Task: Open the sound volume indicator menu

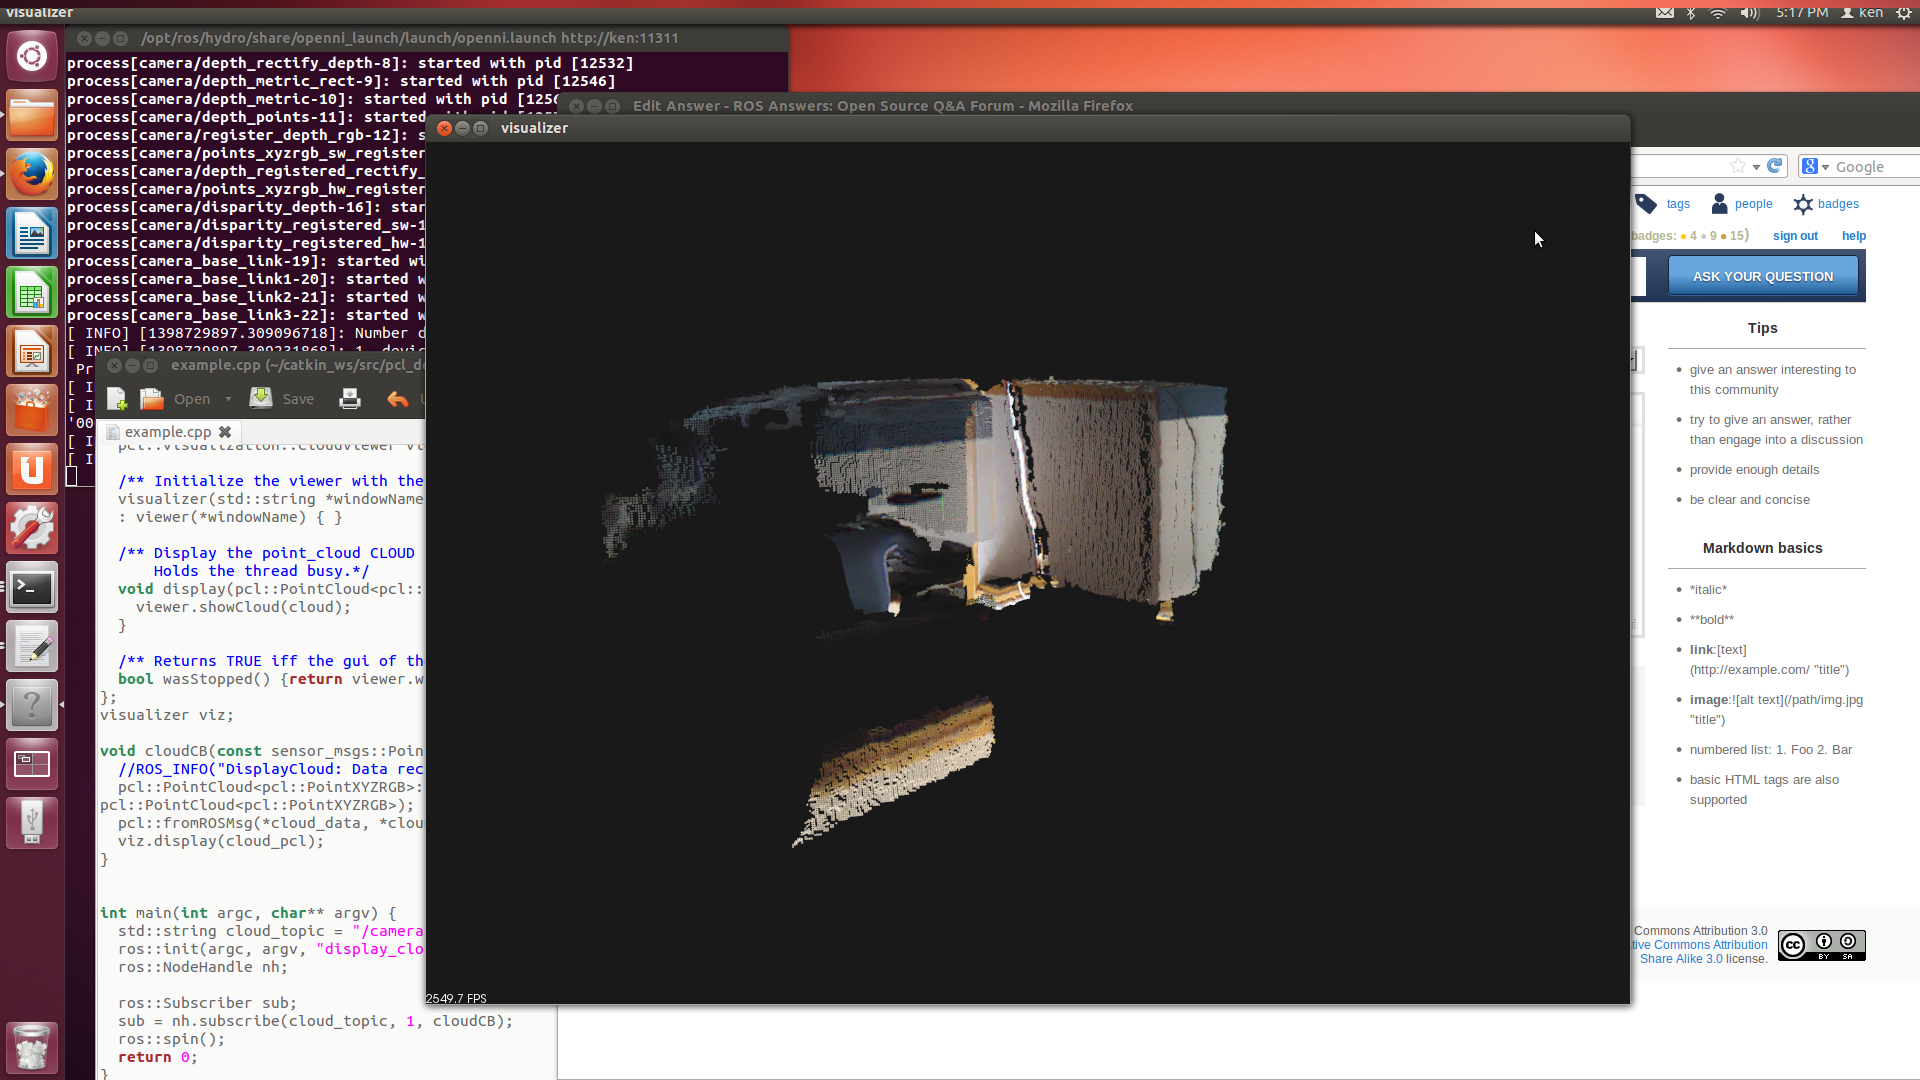Action: [1749, 13]
